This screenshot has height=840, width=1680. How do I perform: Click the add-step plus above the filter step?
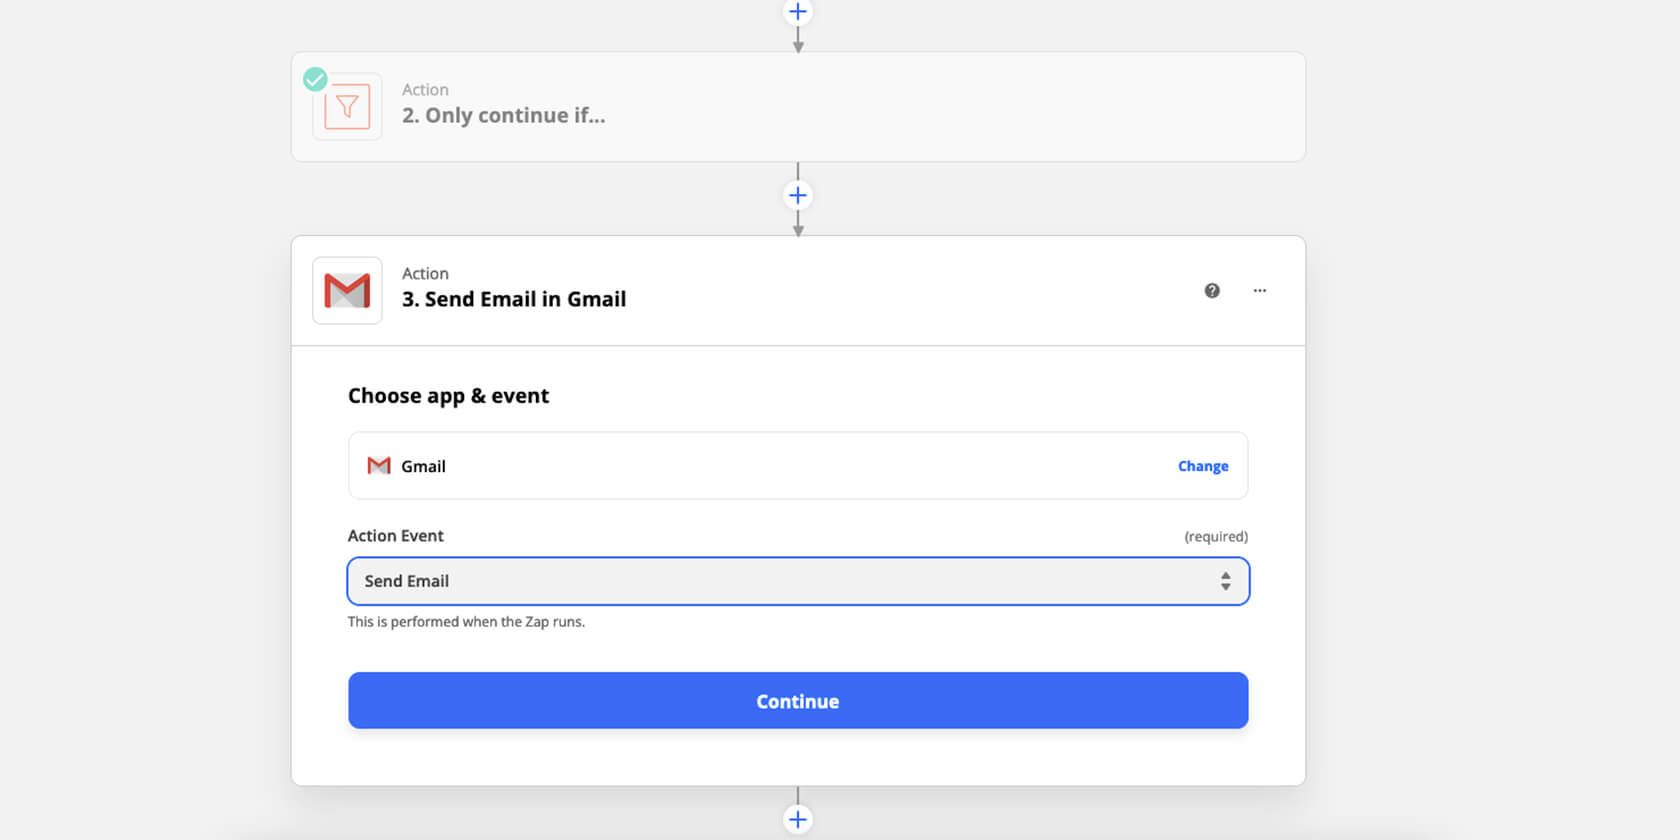(x=797, y=12)
